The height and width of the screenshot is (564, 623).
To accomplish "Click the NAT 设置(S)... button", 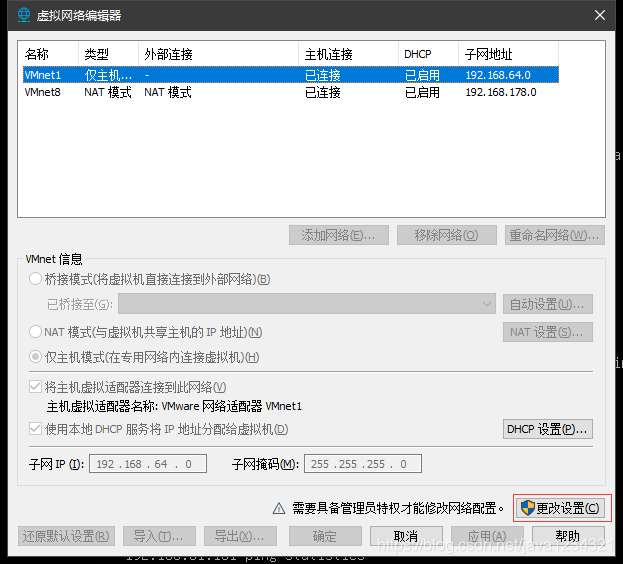I will 548,332.
